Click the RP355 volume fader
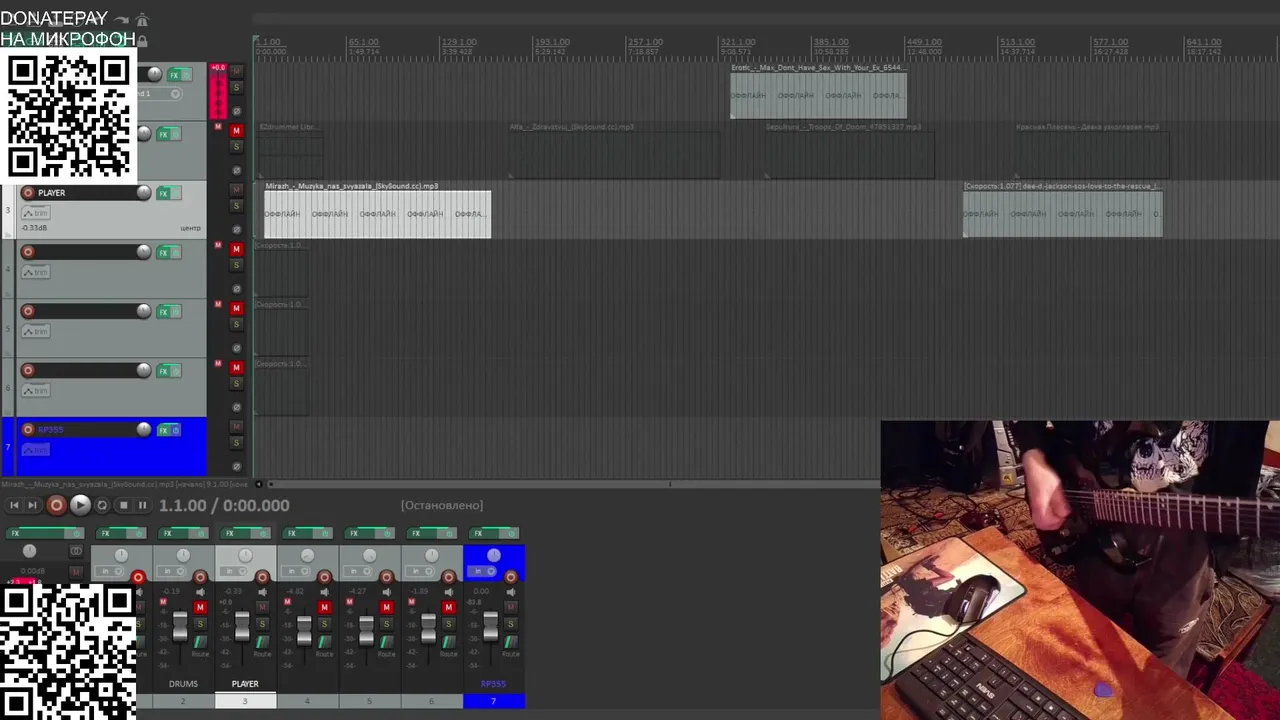Image resolution: width=1280 pixels, height=720 pixels. click(490, 625)
